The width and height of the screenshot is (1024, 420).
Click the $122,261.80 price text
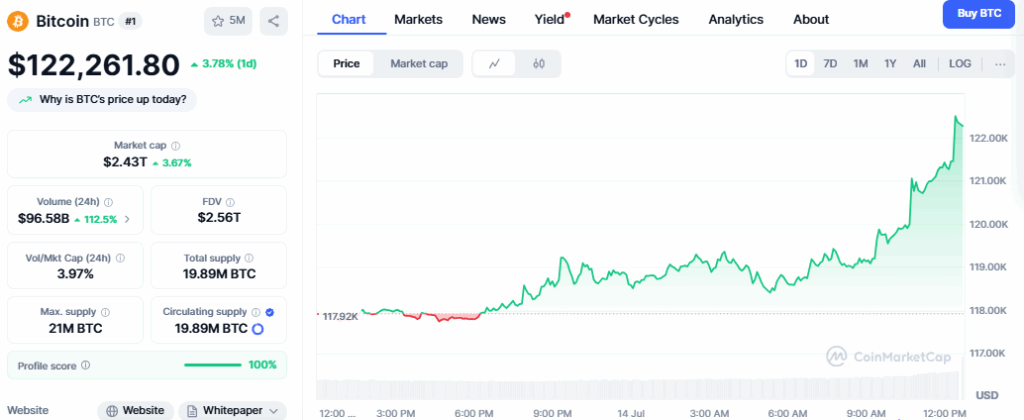pyautogui.click(x=93, y=65)
